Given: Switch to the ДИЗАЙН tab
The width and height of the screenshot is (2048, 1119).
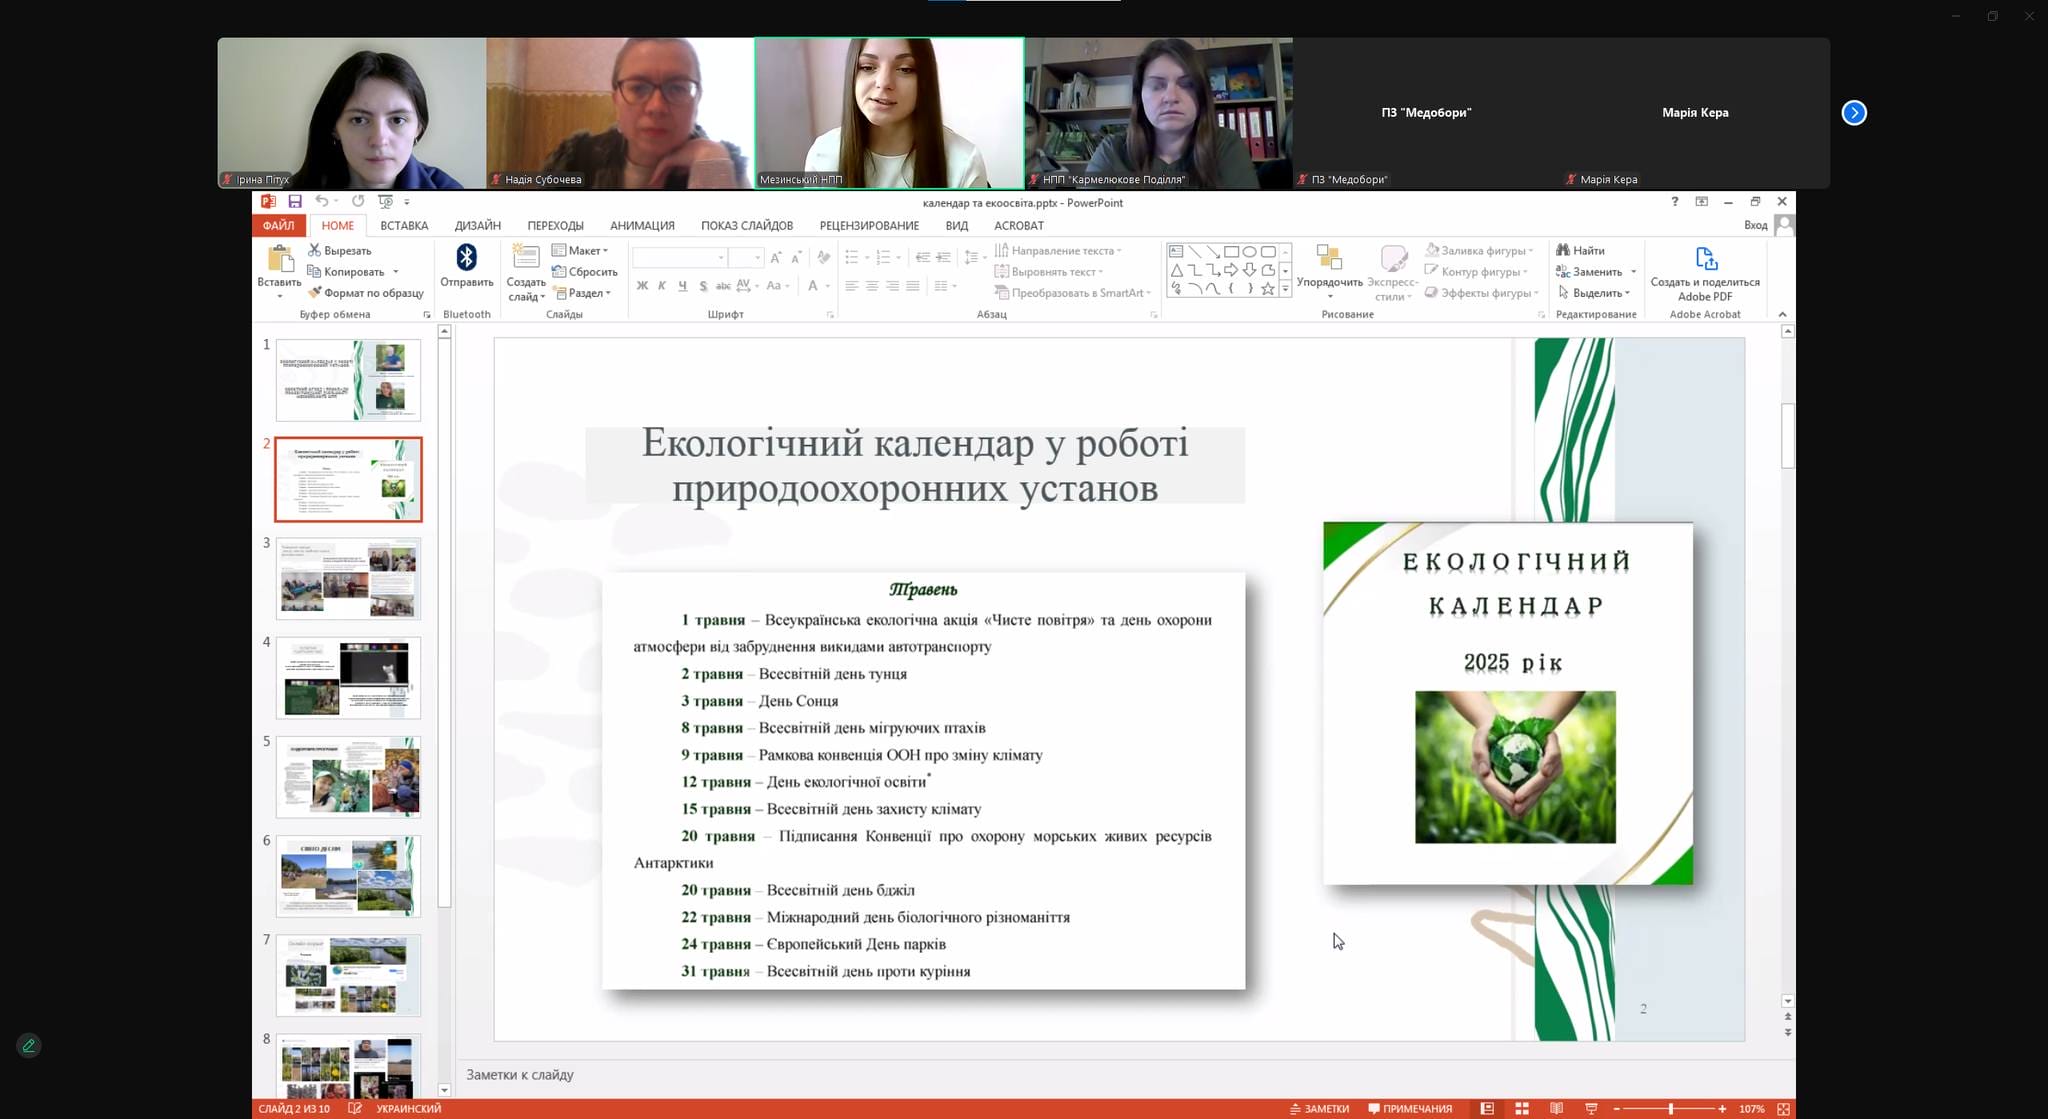Looking at the screenshot, I should point(478,226).
